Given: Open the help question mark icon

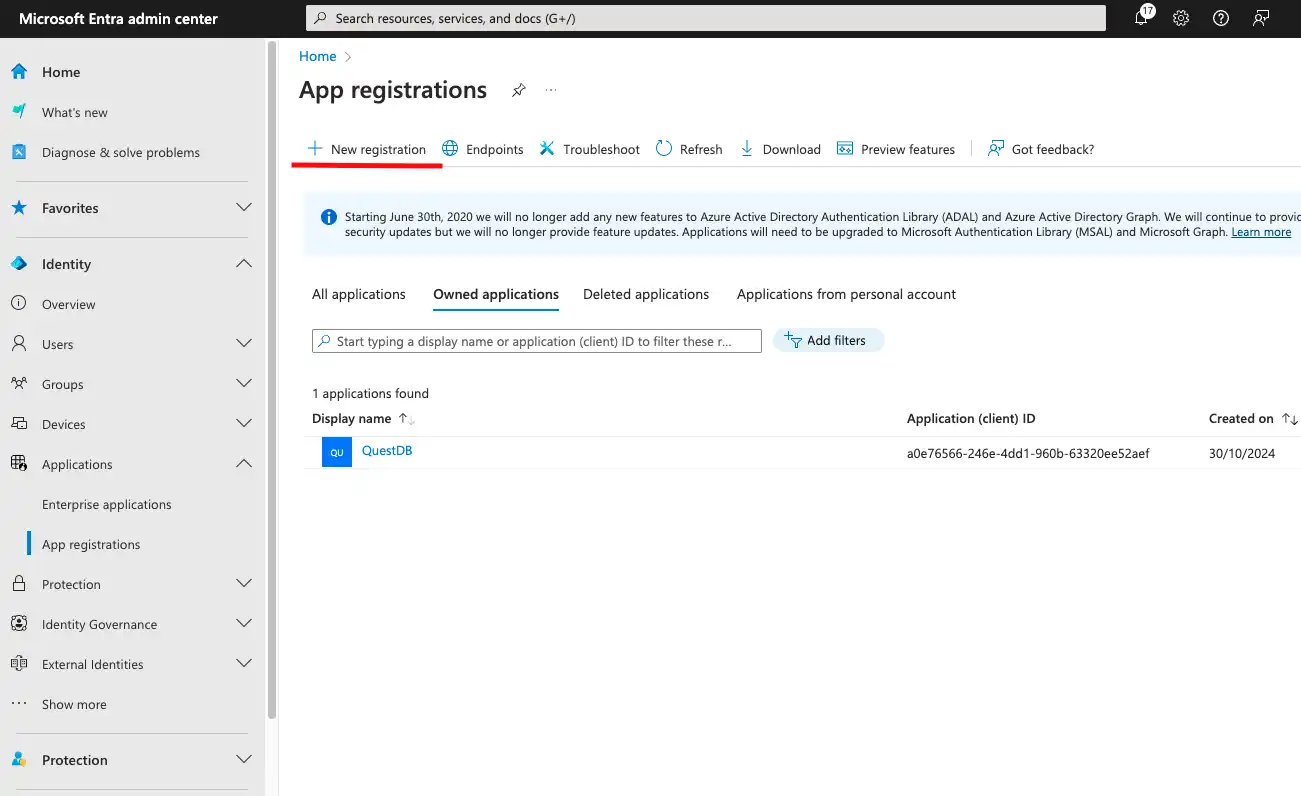Looking at the screenshot, I should click(x=1220, y=17).
